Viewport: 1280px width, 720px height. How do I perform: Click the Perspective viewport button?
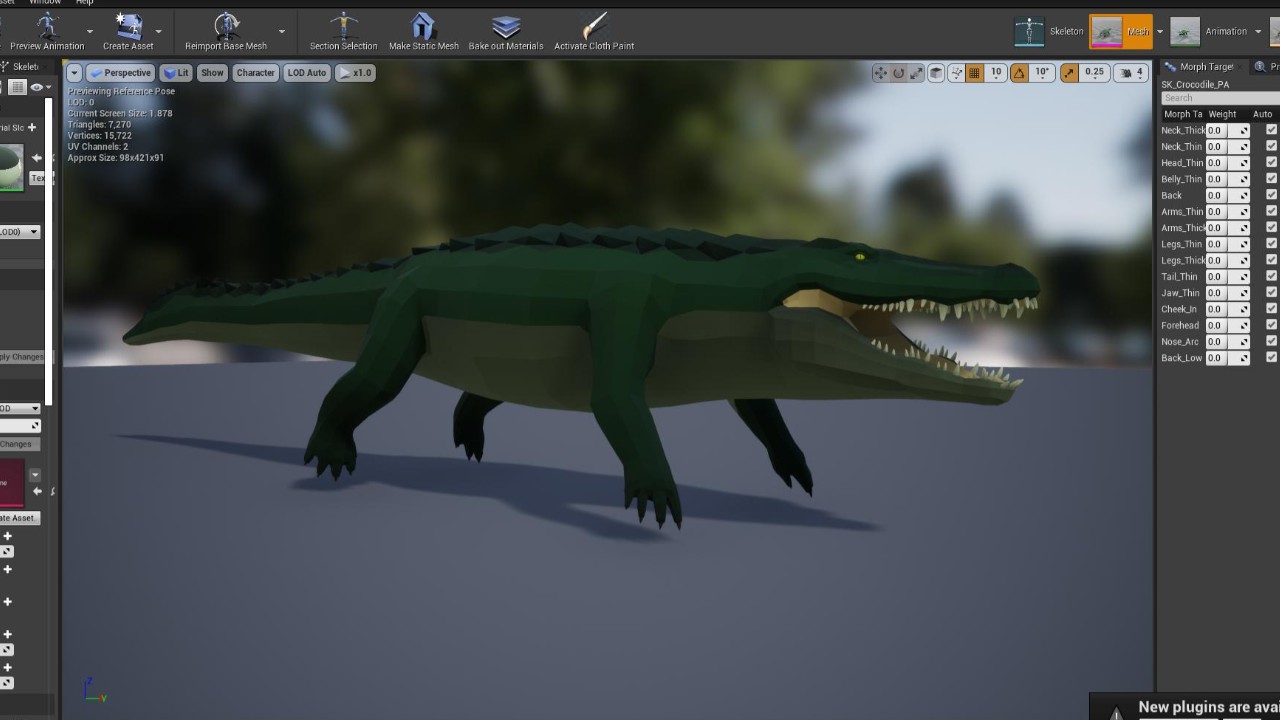pyautogui.click(x=120, y=73)
